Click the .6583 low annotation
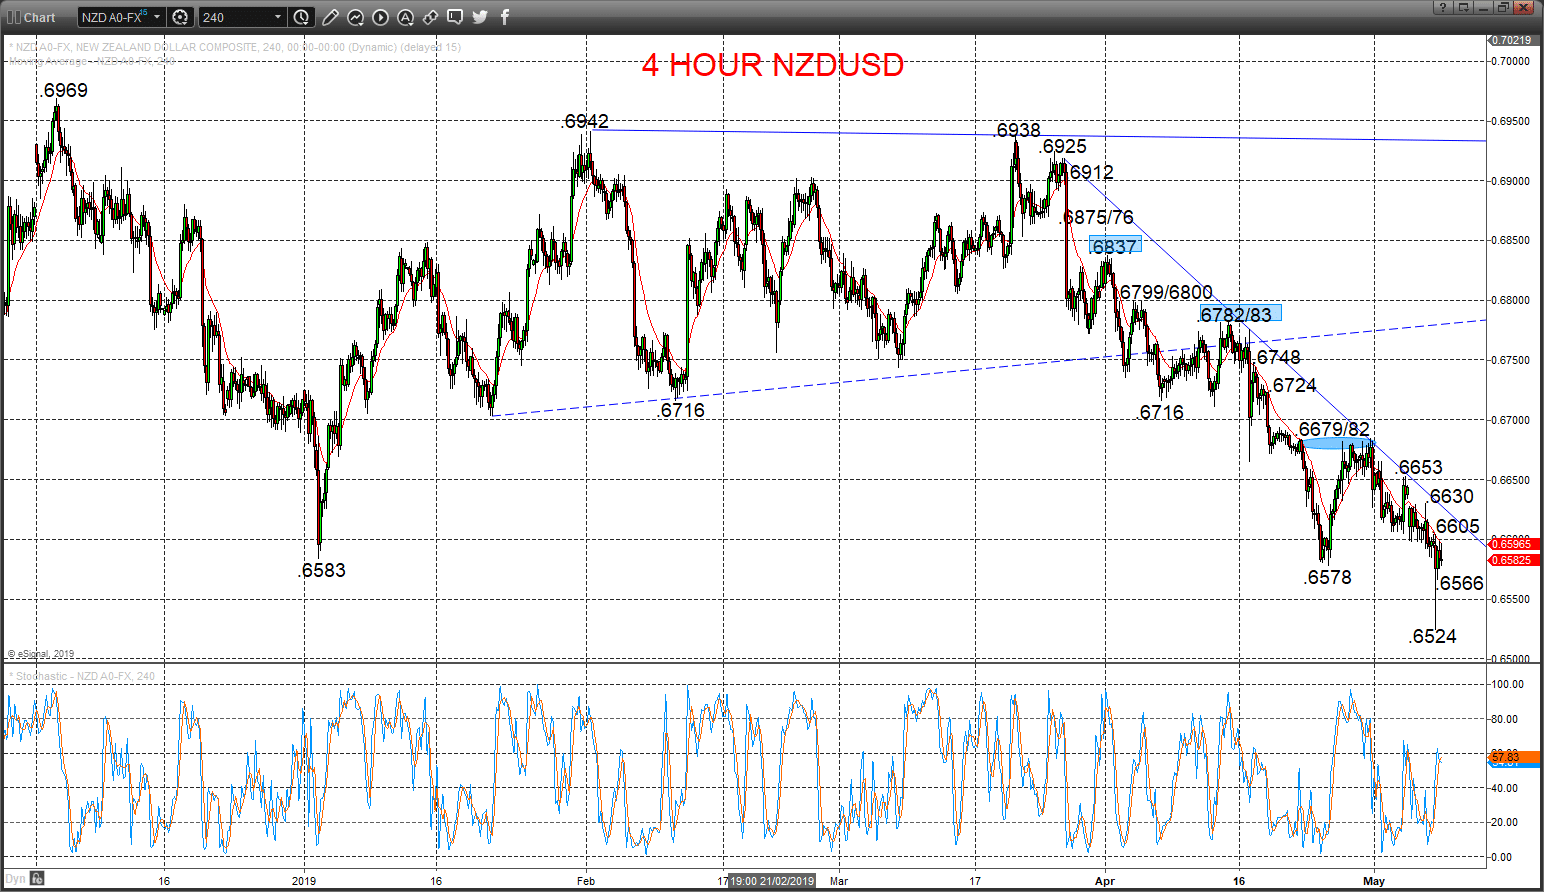 tap(322, 571)
